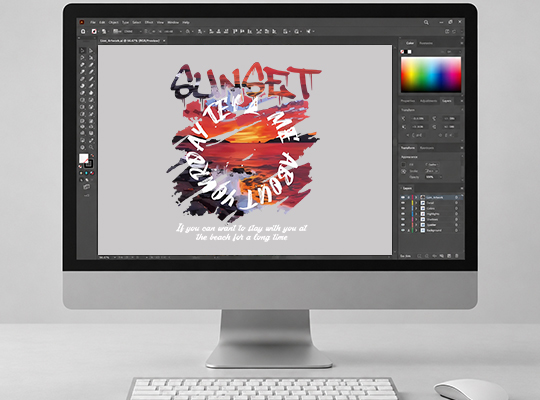Screen dimensions: 540x400
Task: Click the Opacity value field
Action: pyautogui.click(x=431, y=177)
